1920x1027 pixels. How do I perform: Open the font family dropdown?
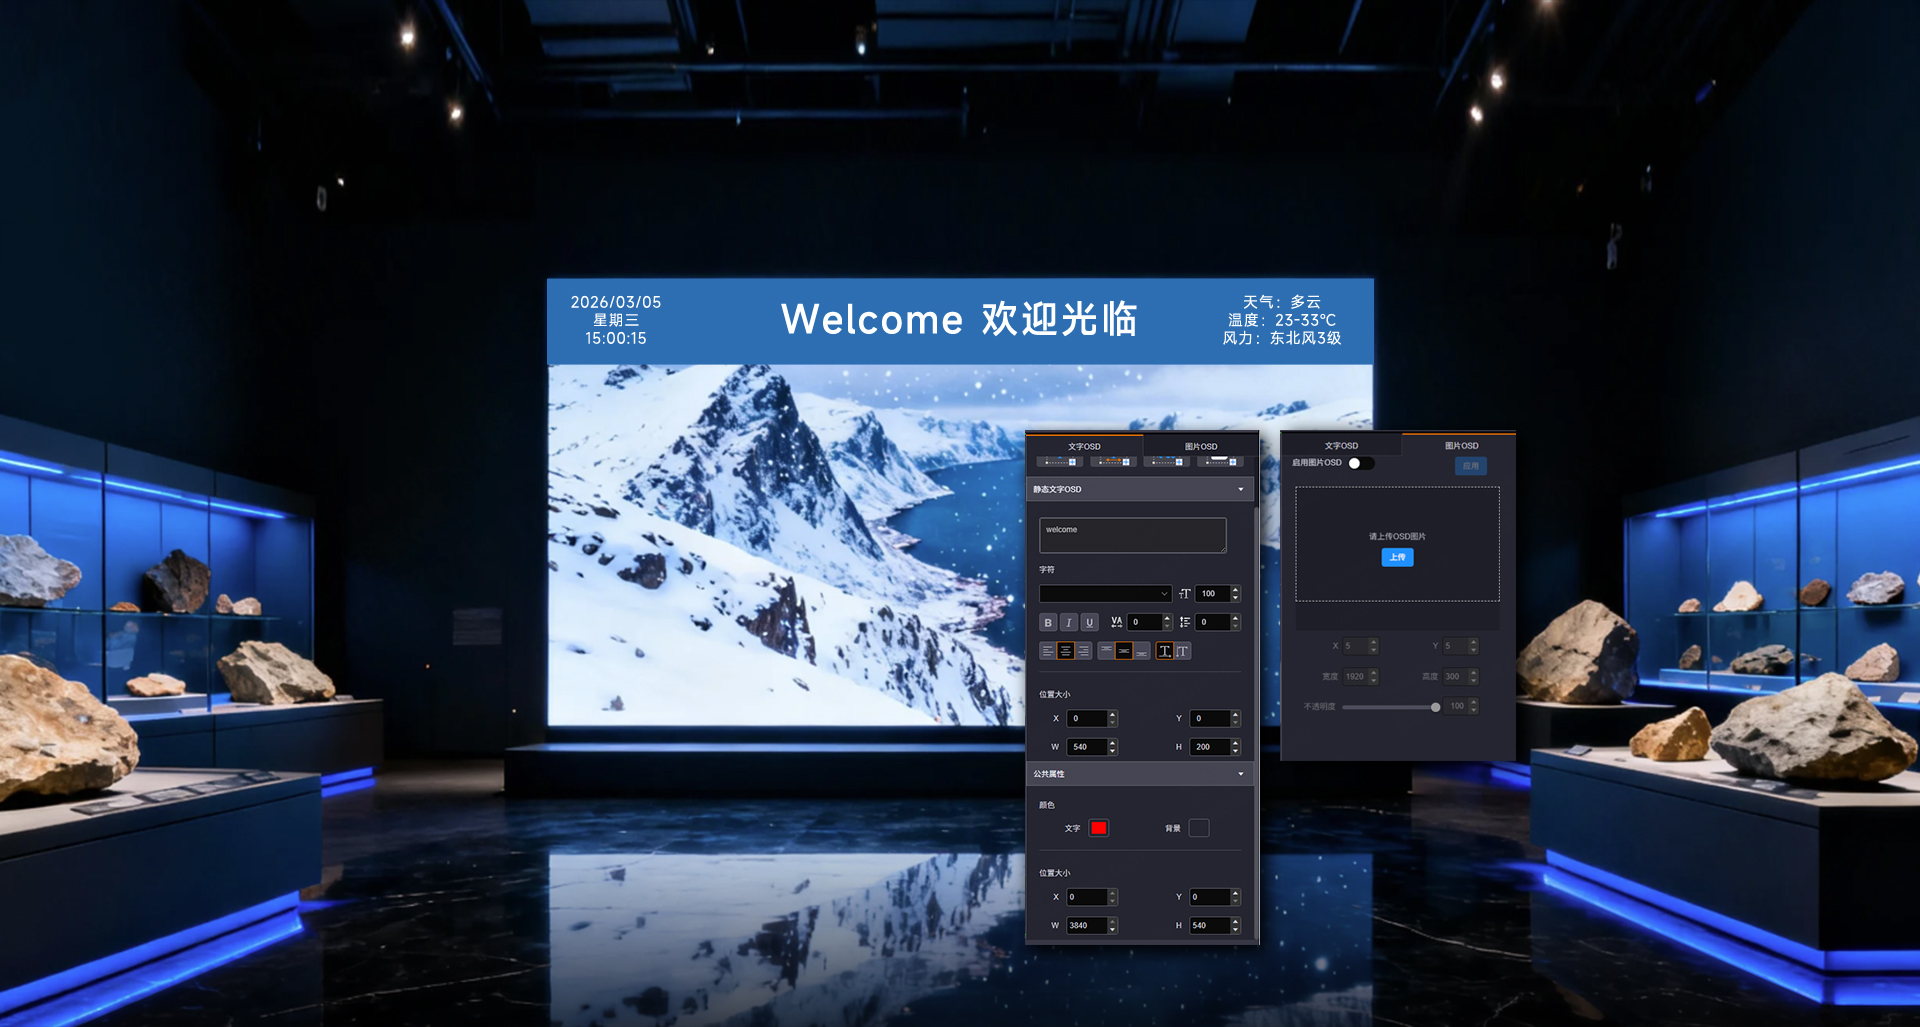pyautogui.click(x=1105, y=594)
